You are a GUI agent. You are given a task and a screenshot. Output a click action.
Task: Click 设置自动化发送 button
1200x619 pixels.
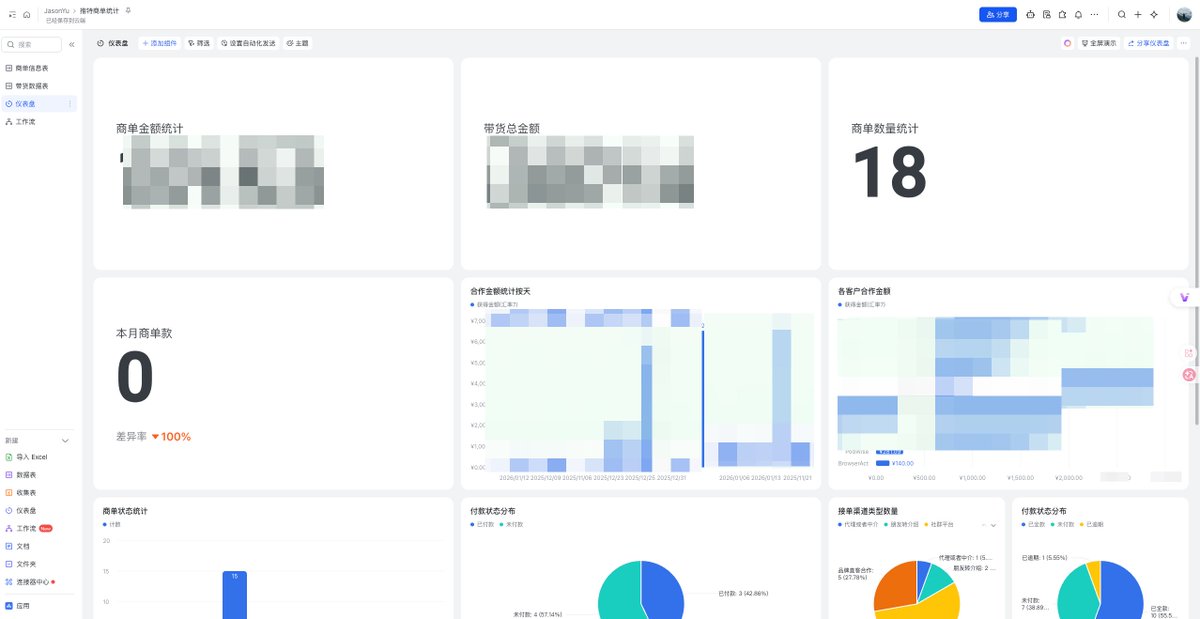[x=248, y=43]
